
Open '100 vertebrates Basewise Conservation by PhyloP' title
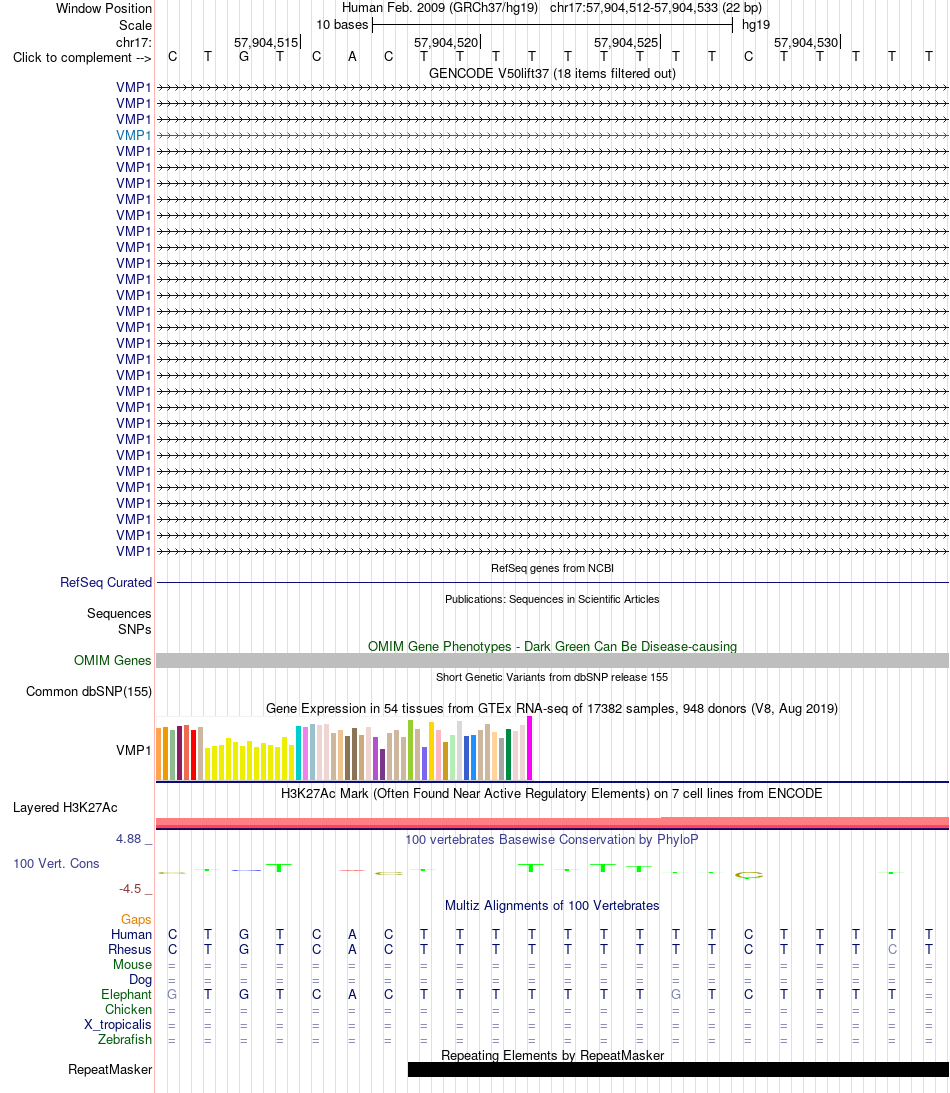(x=552, y=839)
